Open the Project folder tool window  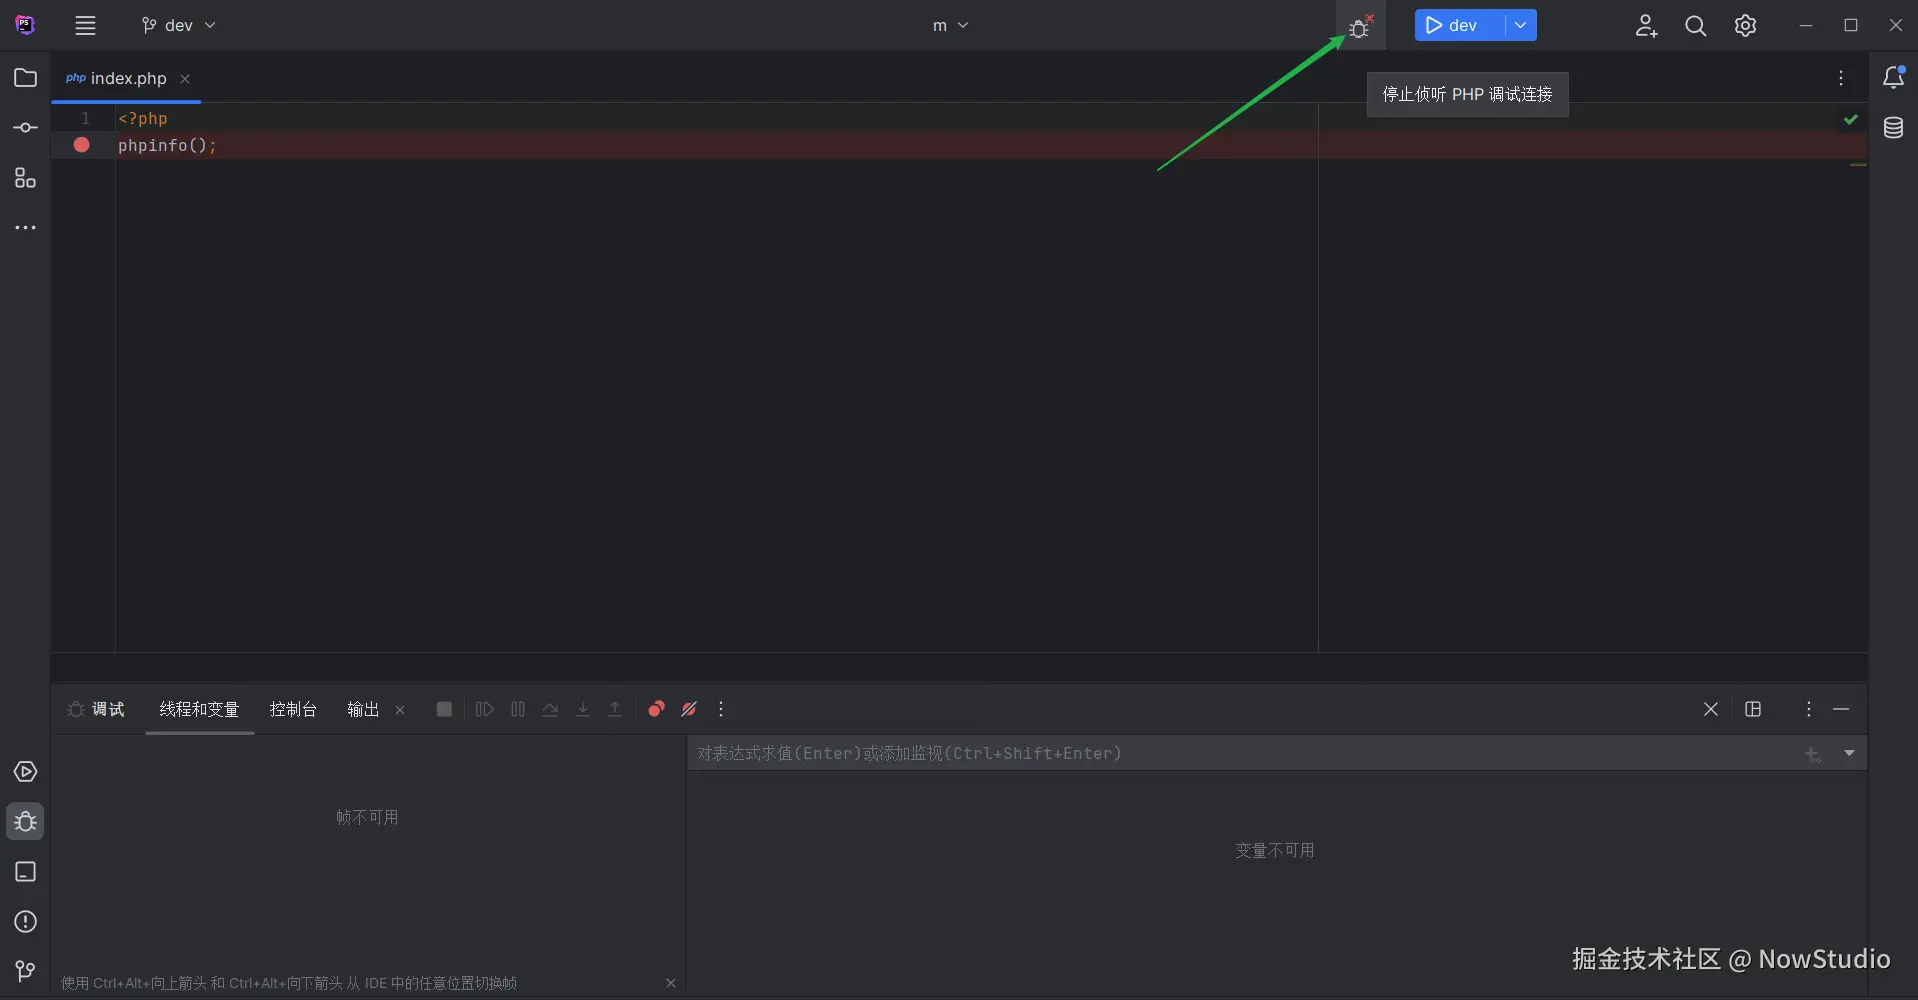(x=26, y=78)
